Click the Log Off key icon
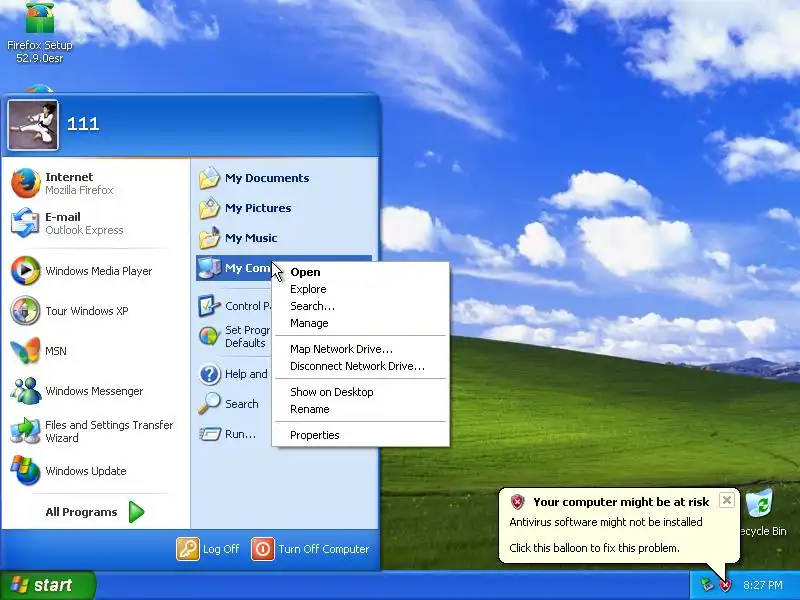Image resolution: width=800 pixels, height=600 pixels. (188, 549)
